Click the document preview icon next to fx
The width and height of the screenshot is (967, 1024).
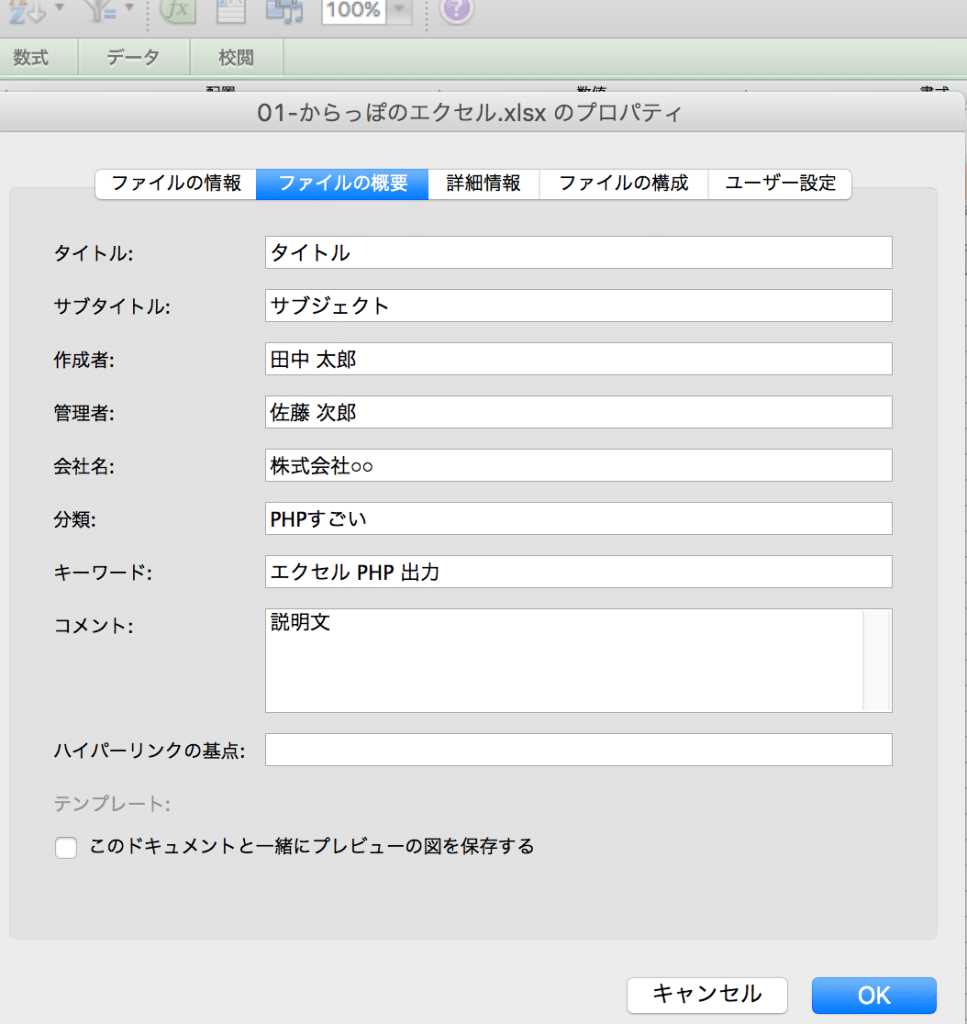point(231,13)
